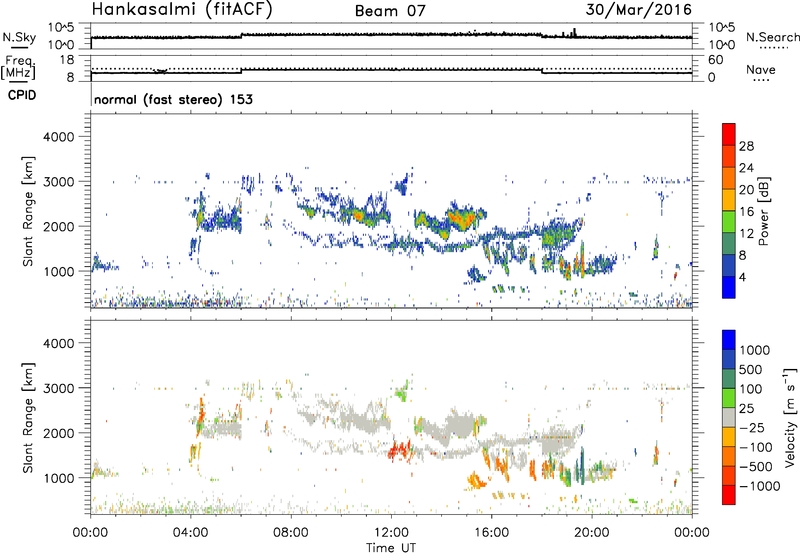Viewport: 800px width, 554px height.
Task: Click the red velocity patch near 12:00 UT
Action: coord(399,450)
